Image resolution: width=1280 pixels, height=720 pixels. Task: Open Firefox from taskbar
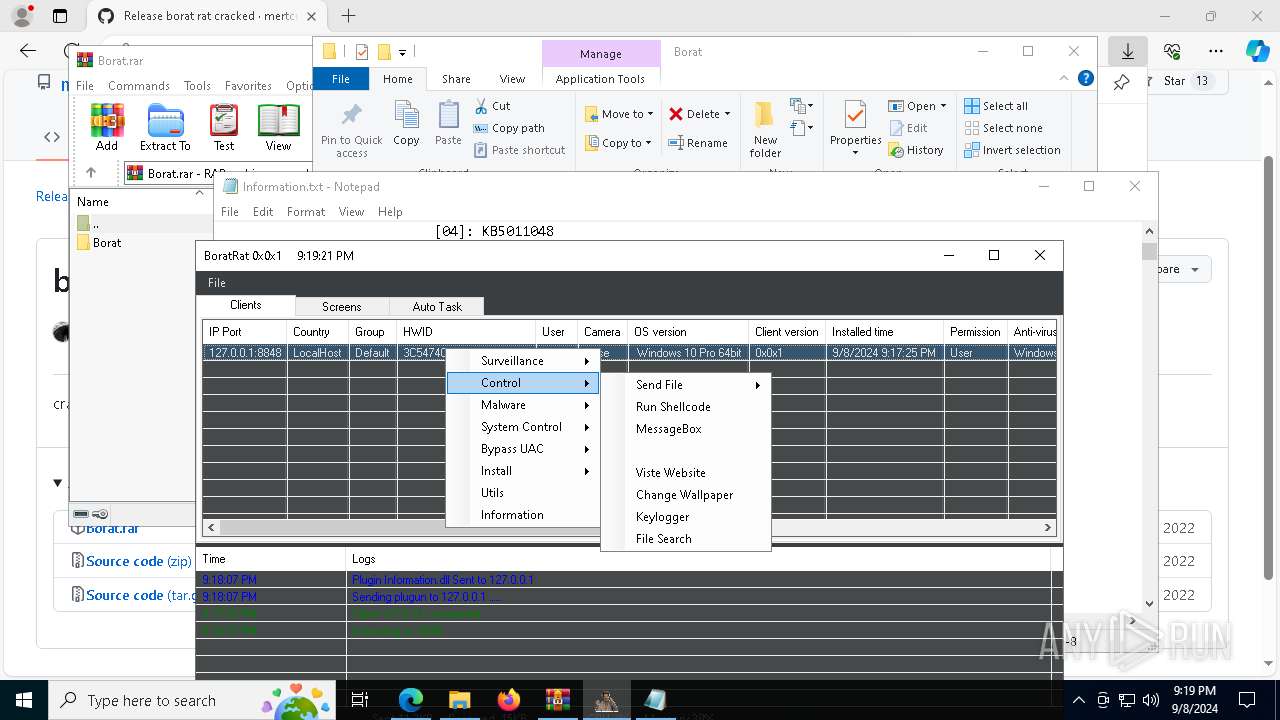click(x=508, y=700)
